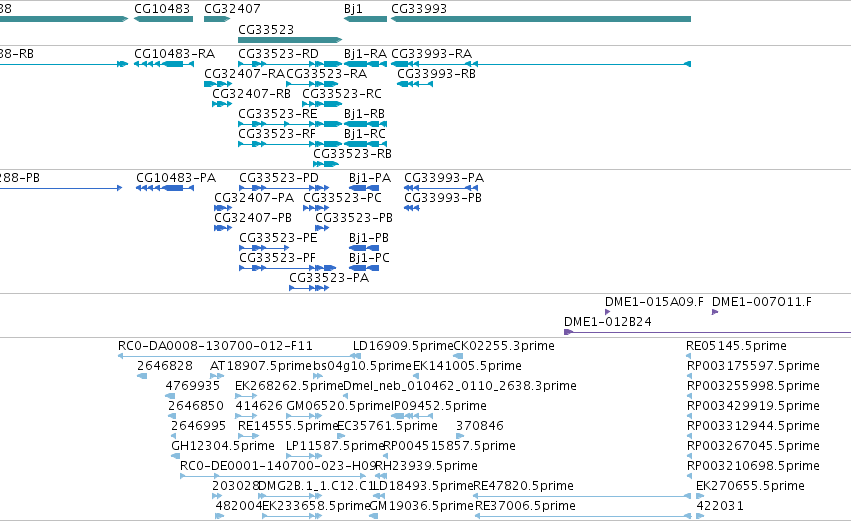Click protein CG32407-PA

pos(223,208)
